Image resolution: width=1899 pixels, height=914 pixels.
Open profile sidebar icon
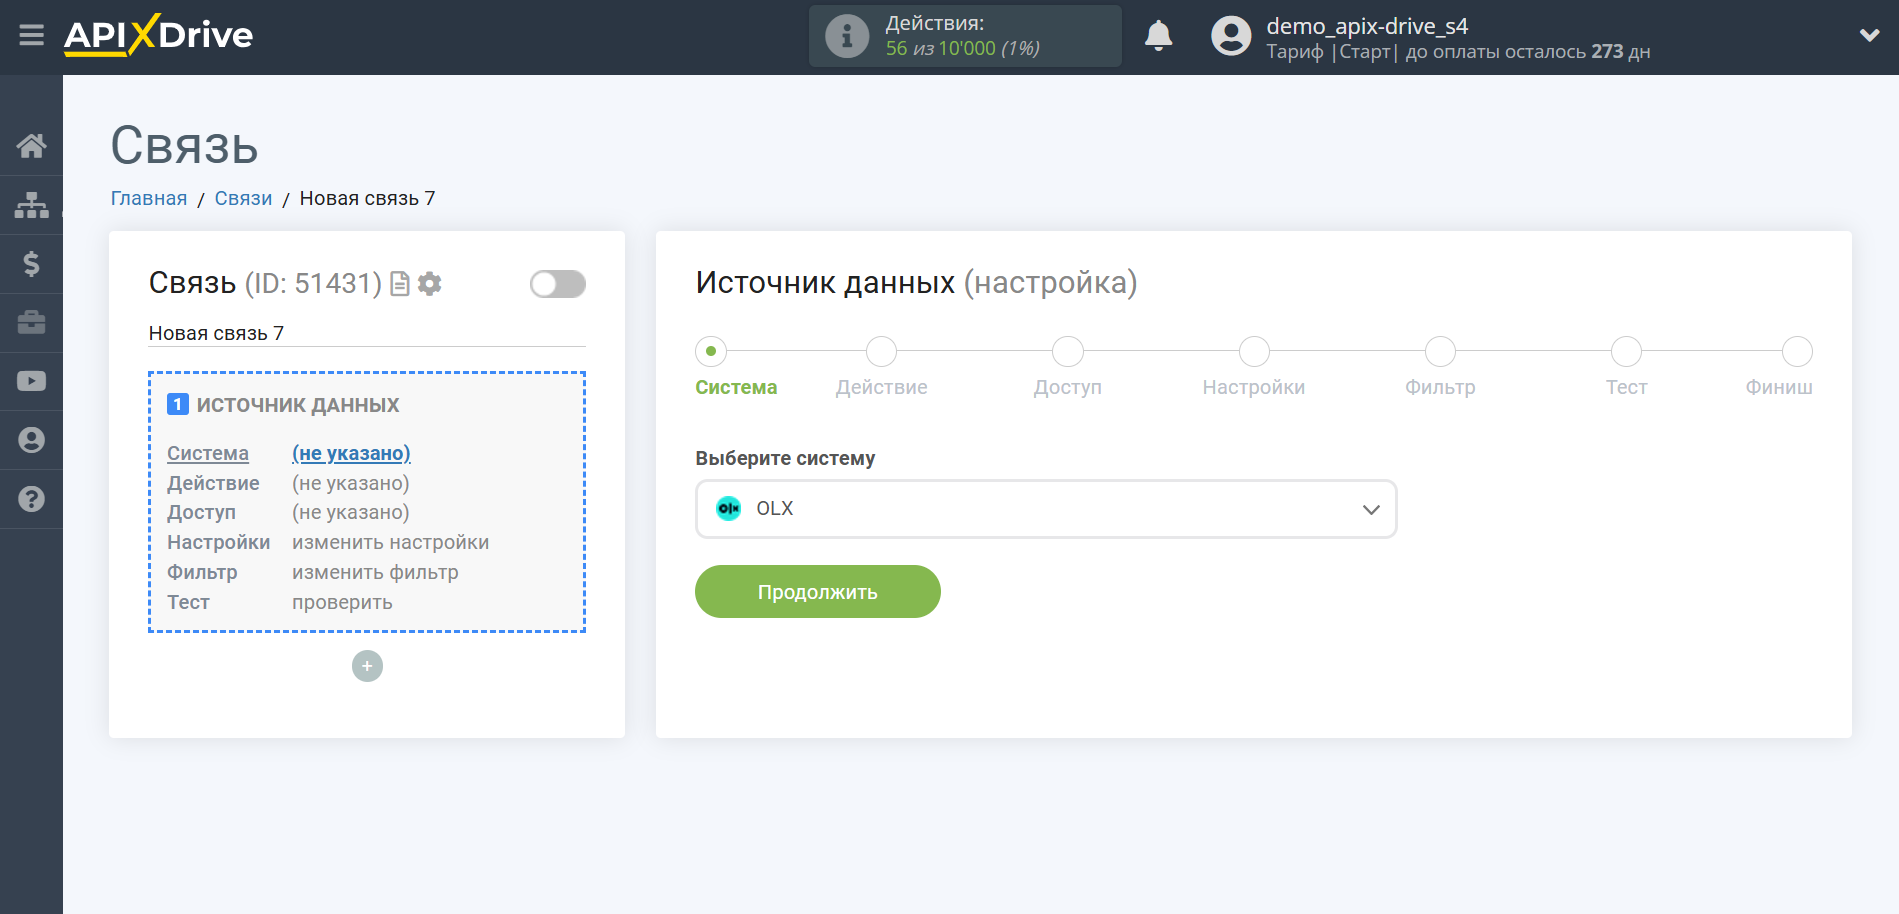coord(31,440)
